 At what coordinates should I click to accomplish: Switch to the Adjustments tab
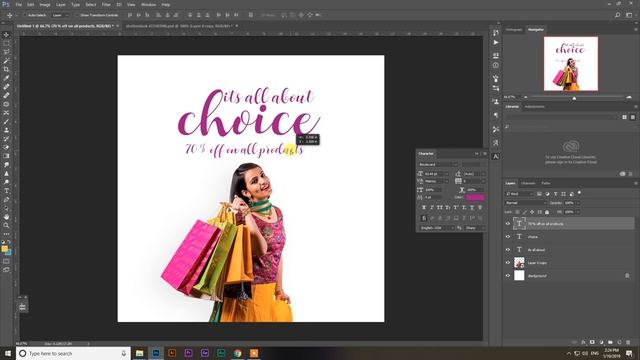point(535,107)
